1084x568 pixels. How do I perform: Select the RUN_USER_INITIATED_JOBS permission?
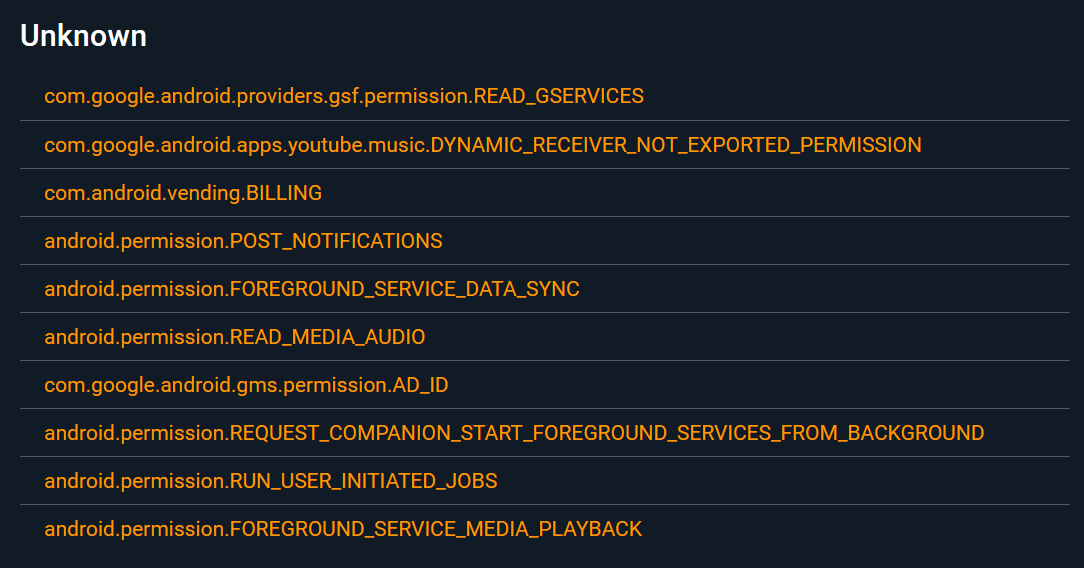pos(271,481)
